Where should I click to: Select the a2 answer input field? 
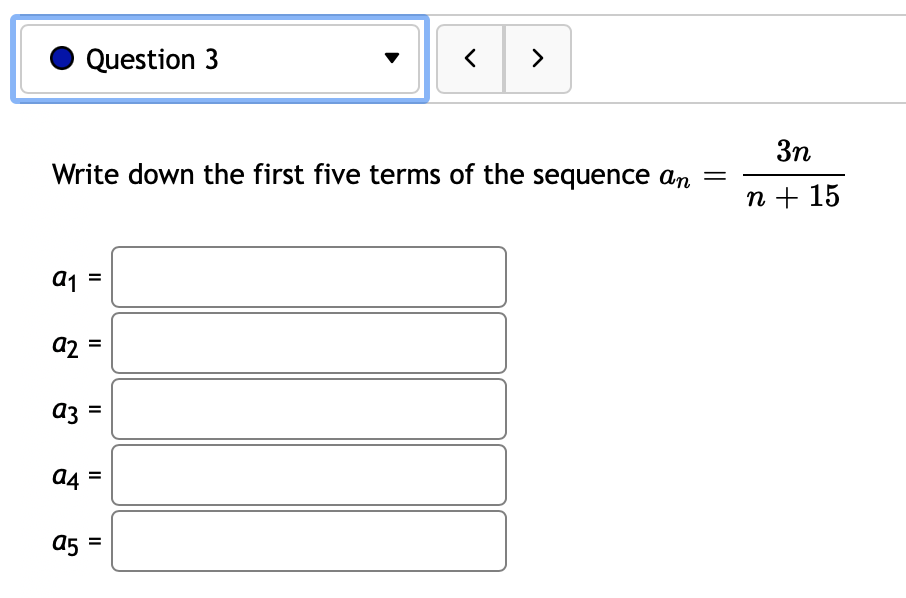point(308,343)
